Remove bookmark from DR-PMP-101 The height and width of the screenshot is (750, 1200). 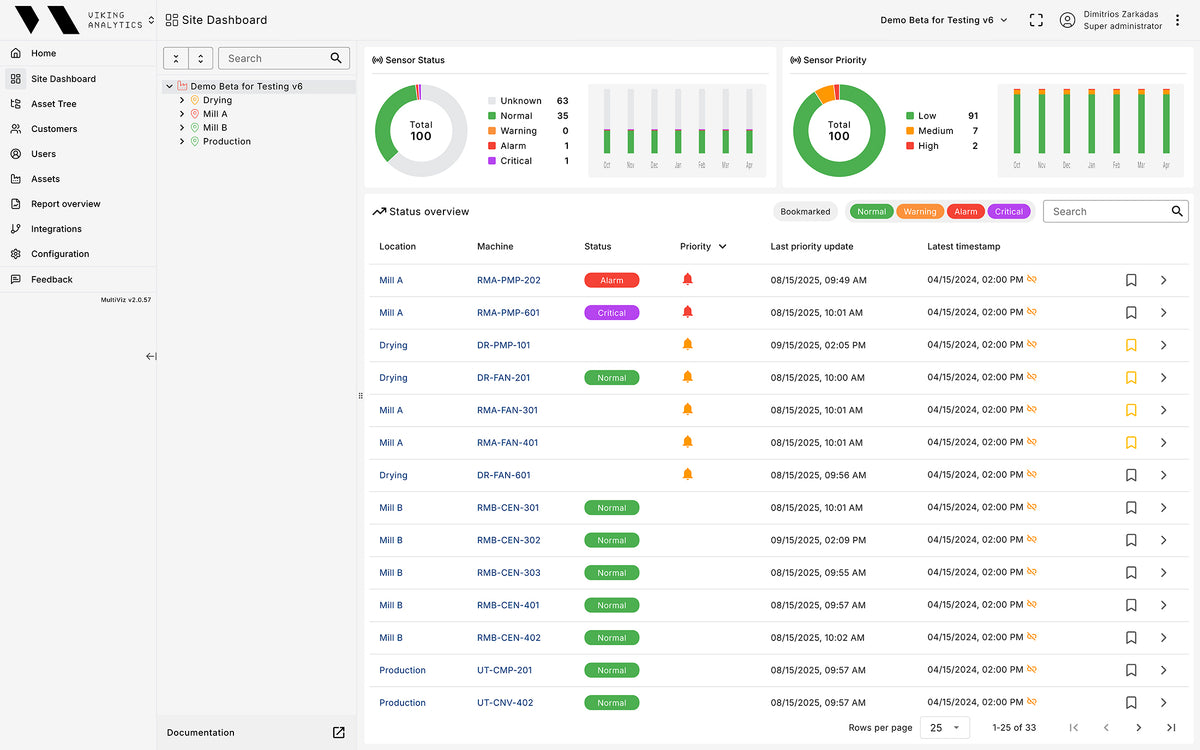[x=1131, y=345]
